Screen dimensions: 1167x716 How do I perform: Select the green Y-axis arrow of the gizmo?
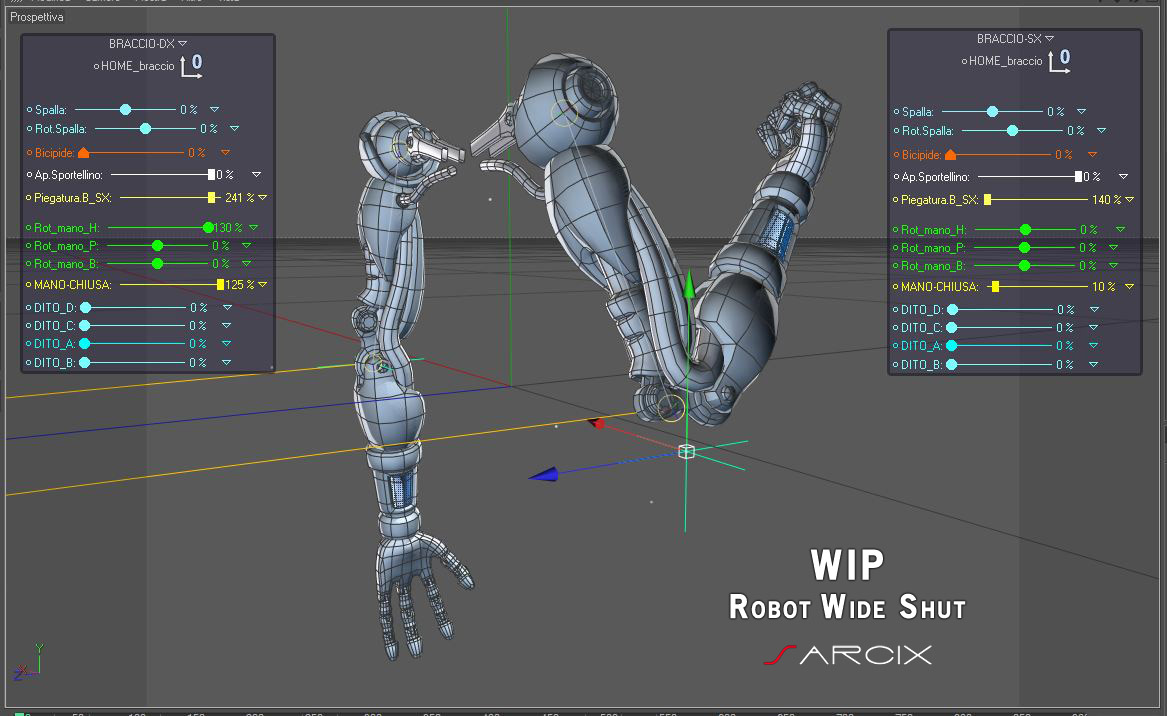pyautogui.click(x=689, y=286)
